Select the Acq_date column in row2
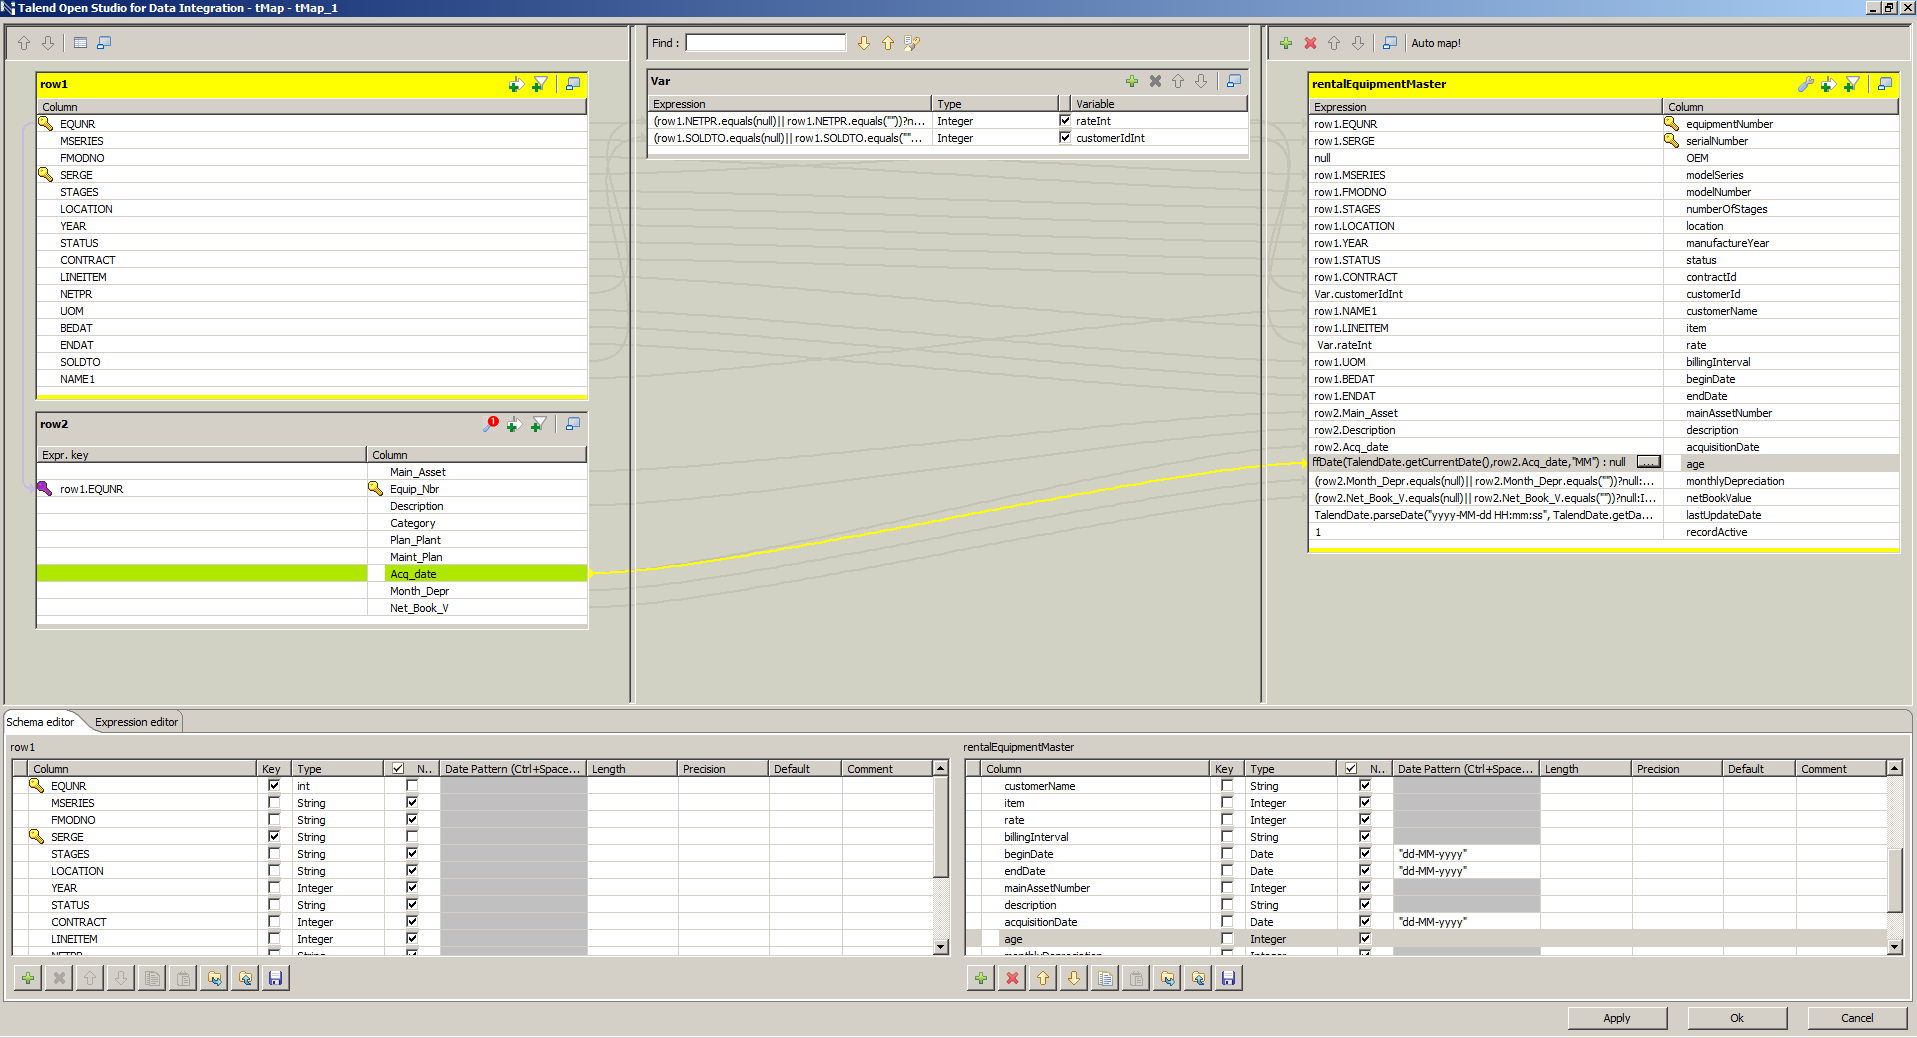1917x1038 pixels. (413, 574)
